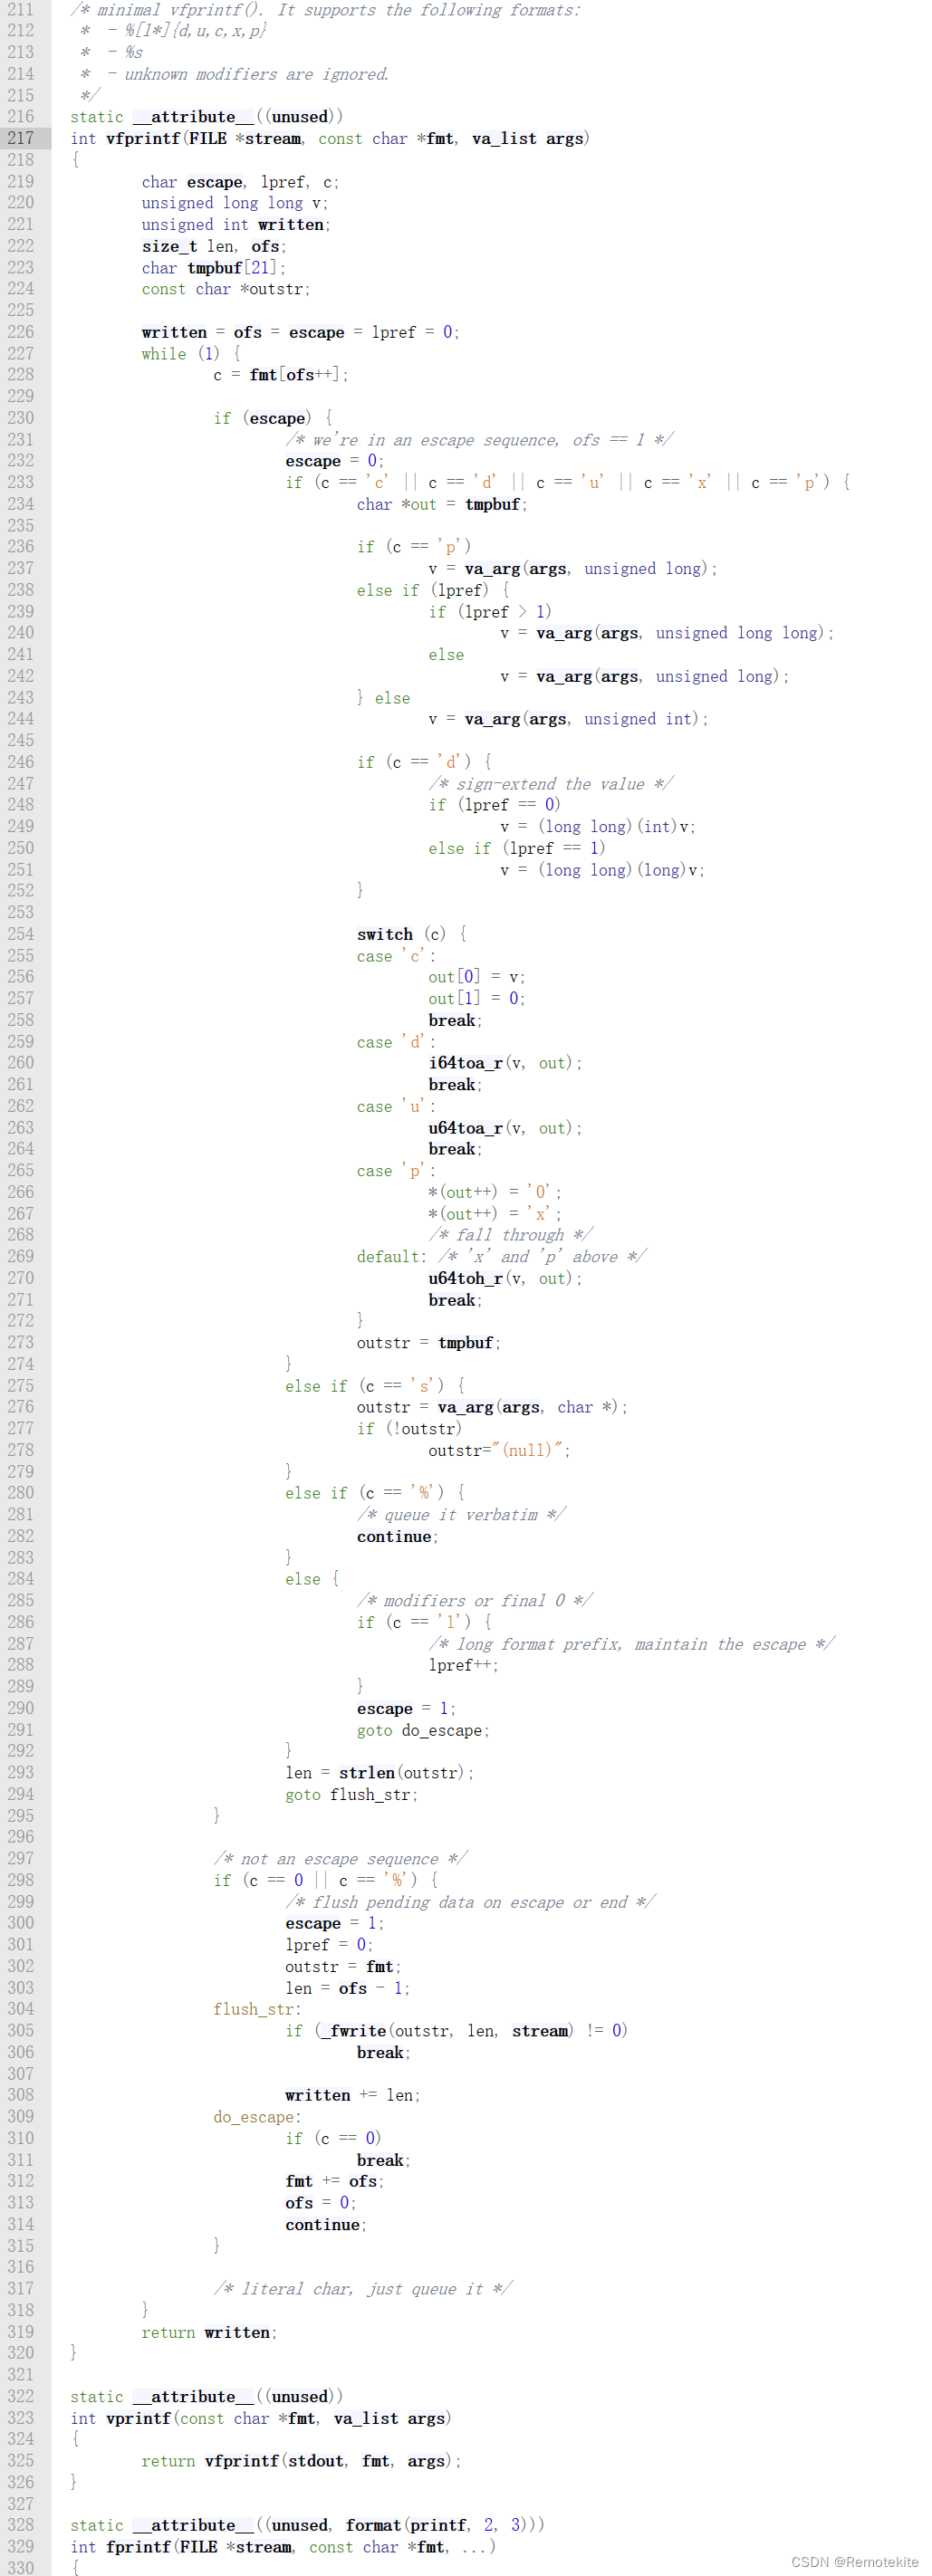This screenshot has height=2576, width=932.
Task: Click 'size_t' type on line 222
Action: (169, 246)
